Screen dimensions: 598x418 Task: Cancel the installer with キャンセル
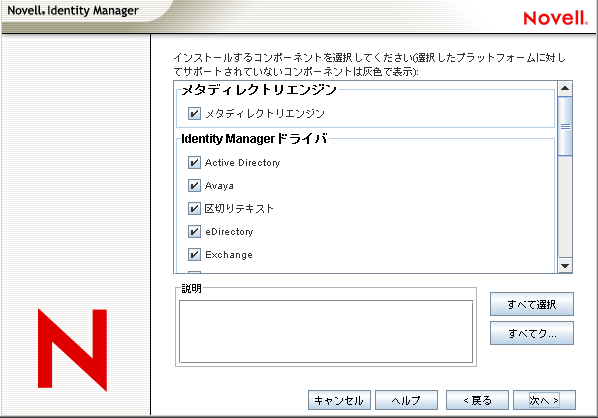339,400
